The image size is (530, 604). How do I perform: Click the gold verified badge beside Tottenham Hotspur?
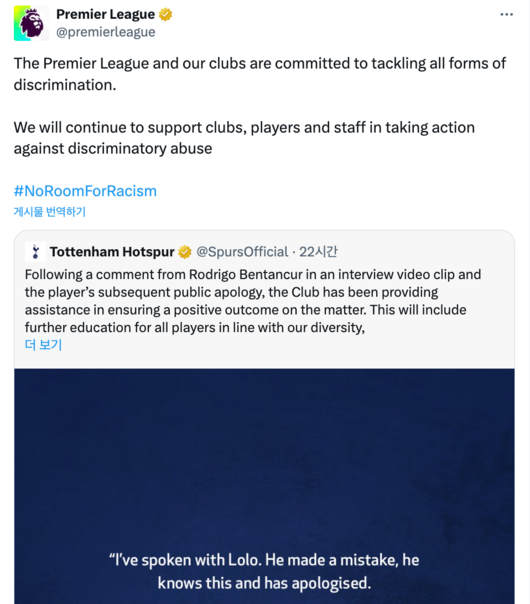click(x=185, y=252)
